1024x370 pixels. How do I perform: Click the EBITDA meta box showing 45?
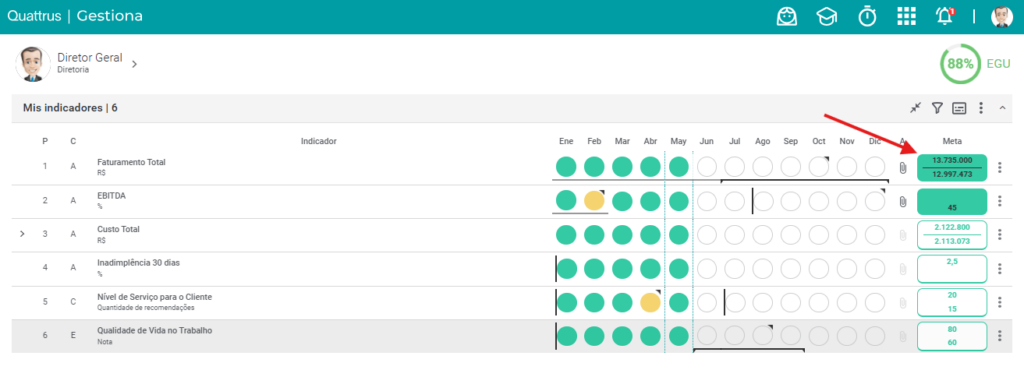[952, 202]
